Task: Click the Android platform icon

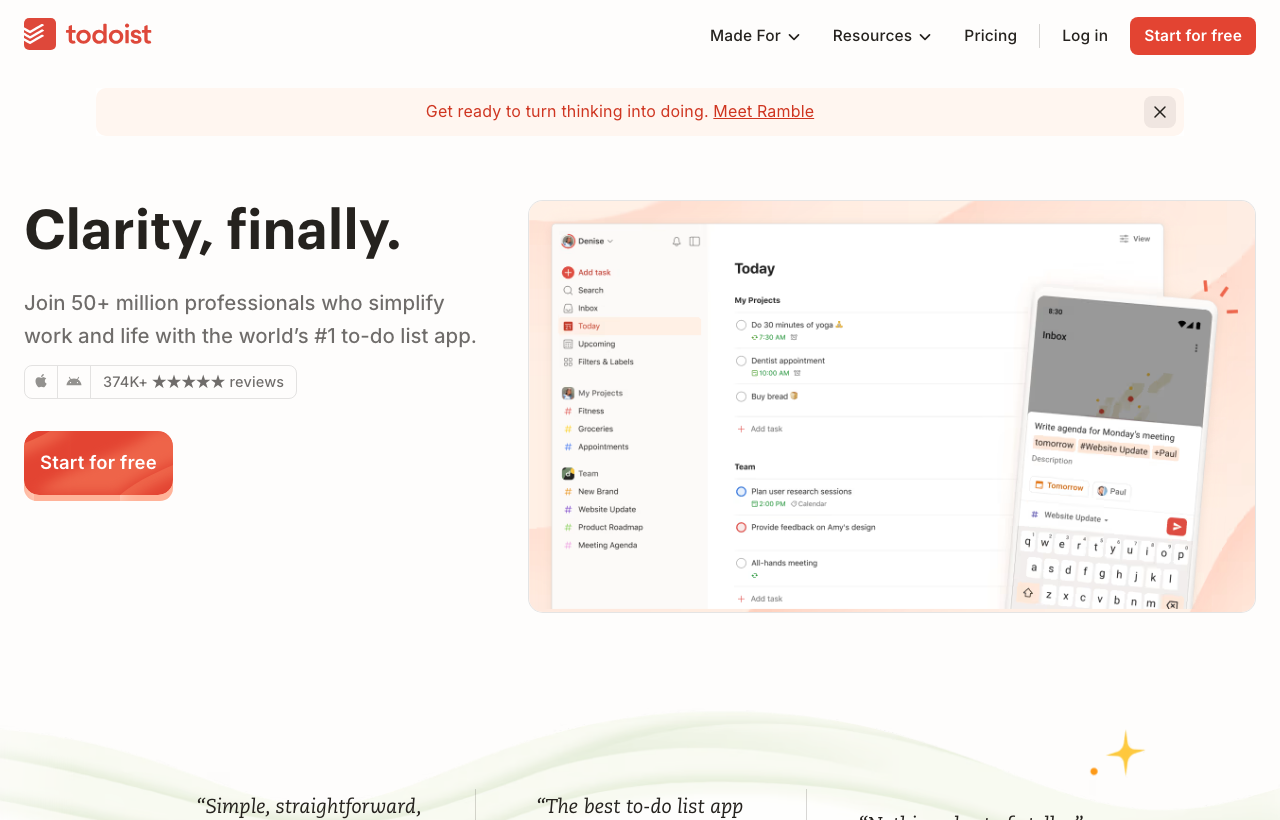Action: [x=74, y=382]
